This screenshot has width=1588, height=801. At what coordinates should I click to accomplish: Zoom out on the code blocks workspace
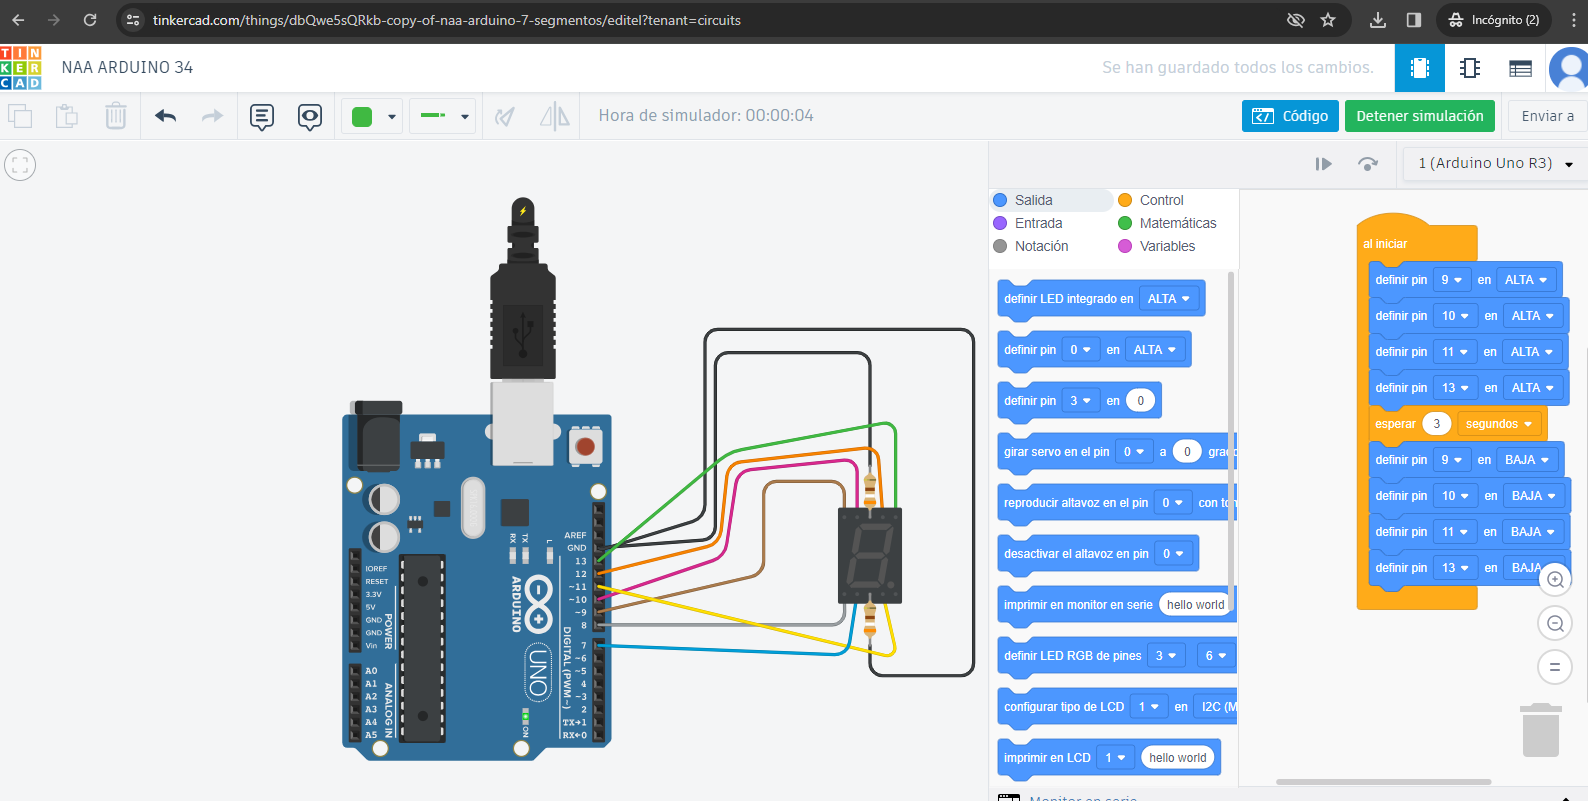pos(1555,624)
